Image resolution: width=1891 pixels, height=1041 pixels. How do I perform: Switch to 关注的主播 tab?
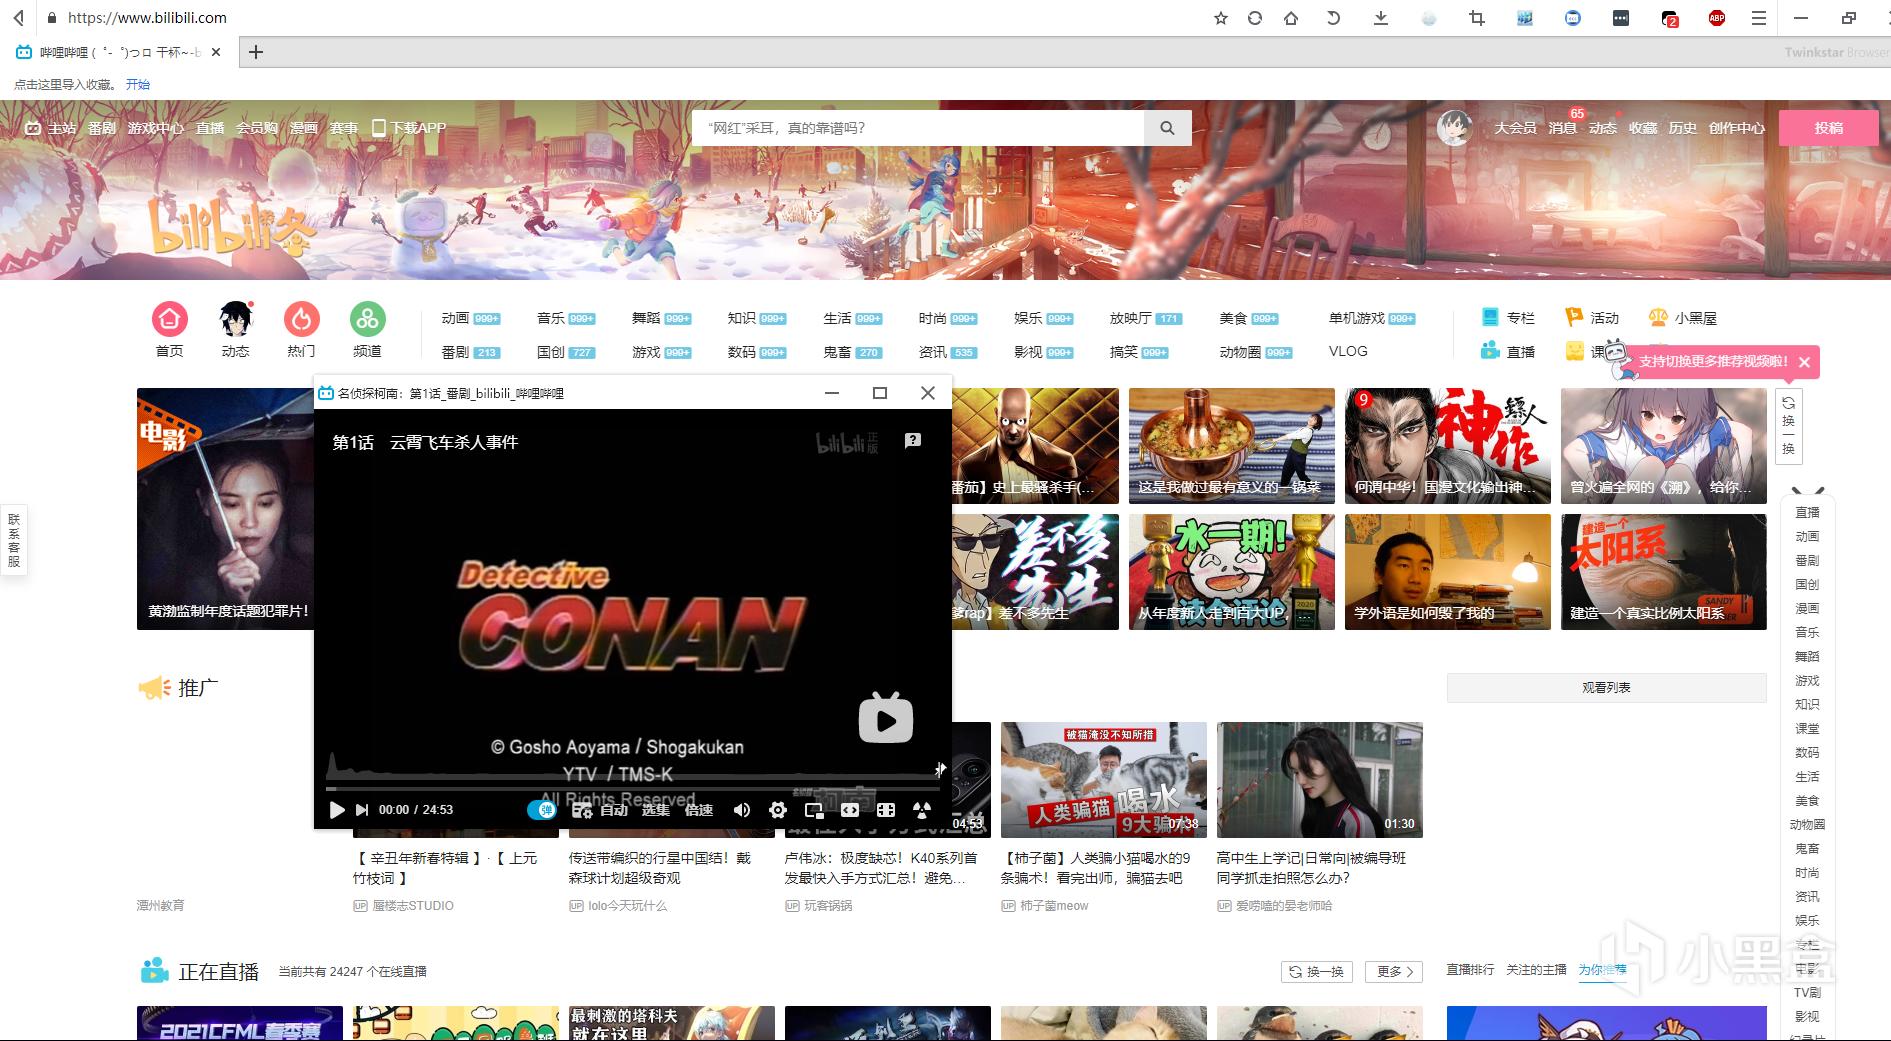(x=1536, y=970)
